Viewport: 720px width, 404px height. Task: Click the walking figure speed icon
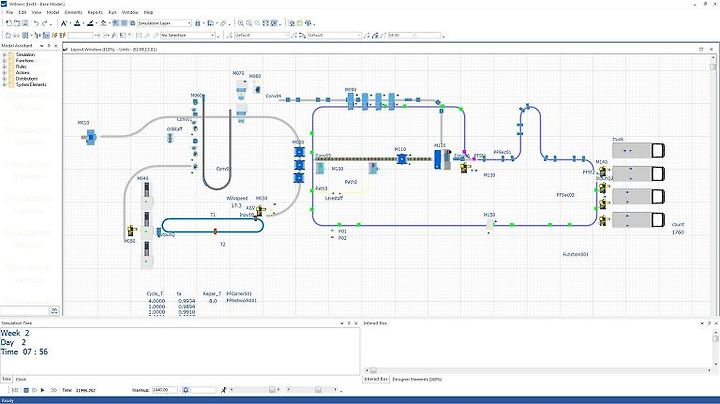coord(224,390)
